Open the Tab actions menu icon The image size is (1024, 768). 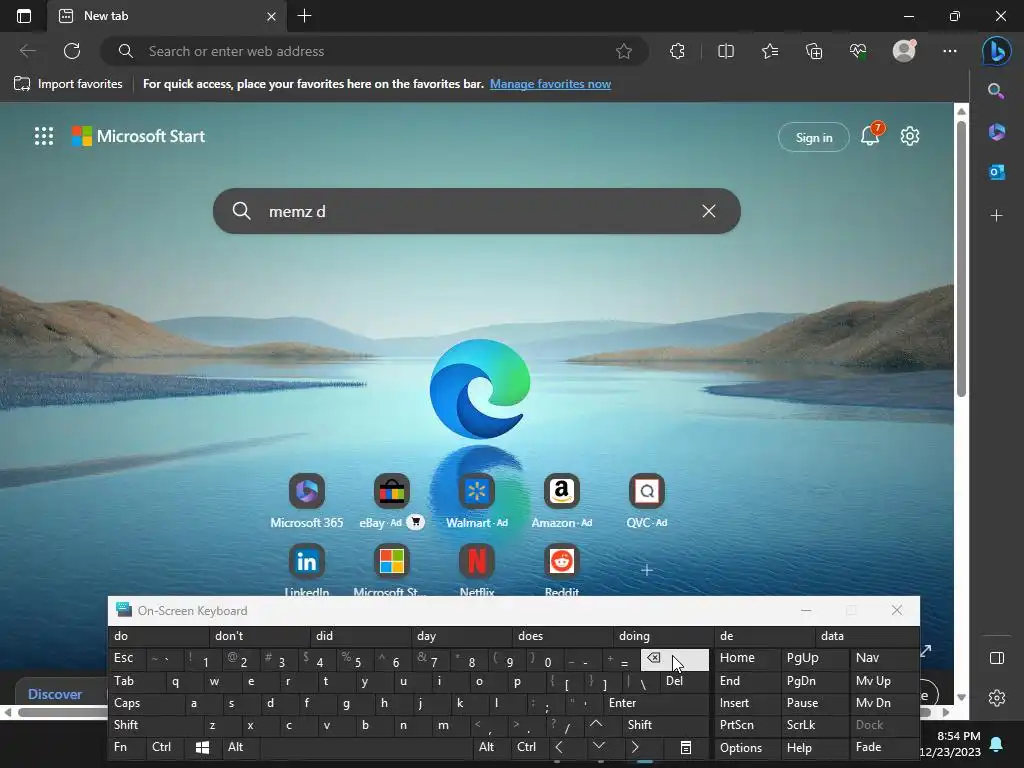[24, 16]
